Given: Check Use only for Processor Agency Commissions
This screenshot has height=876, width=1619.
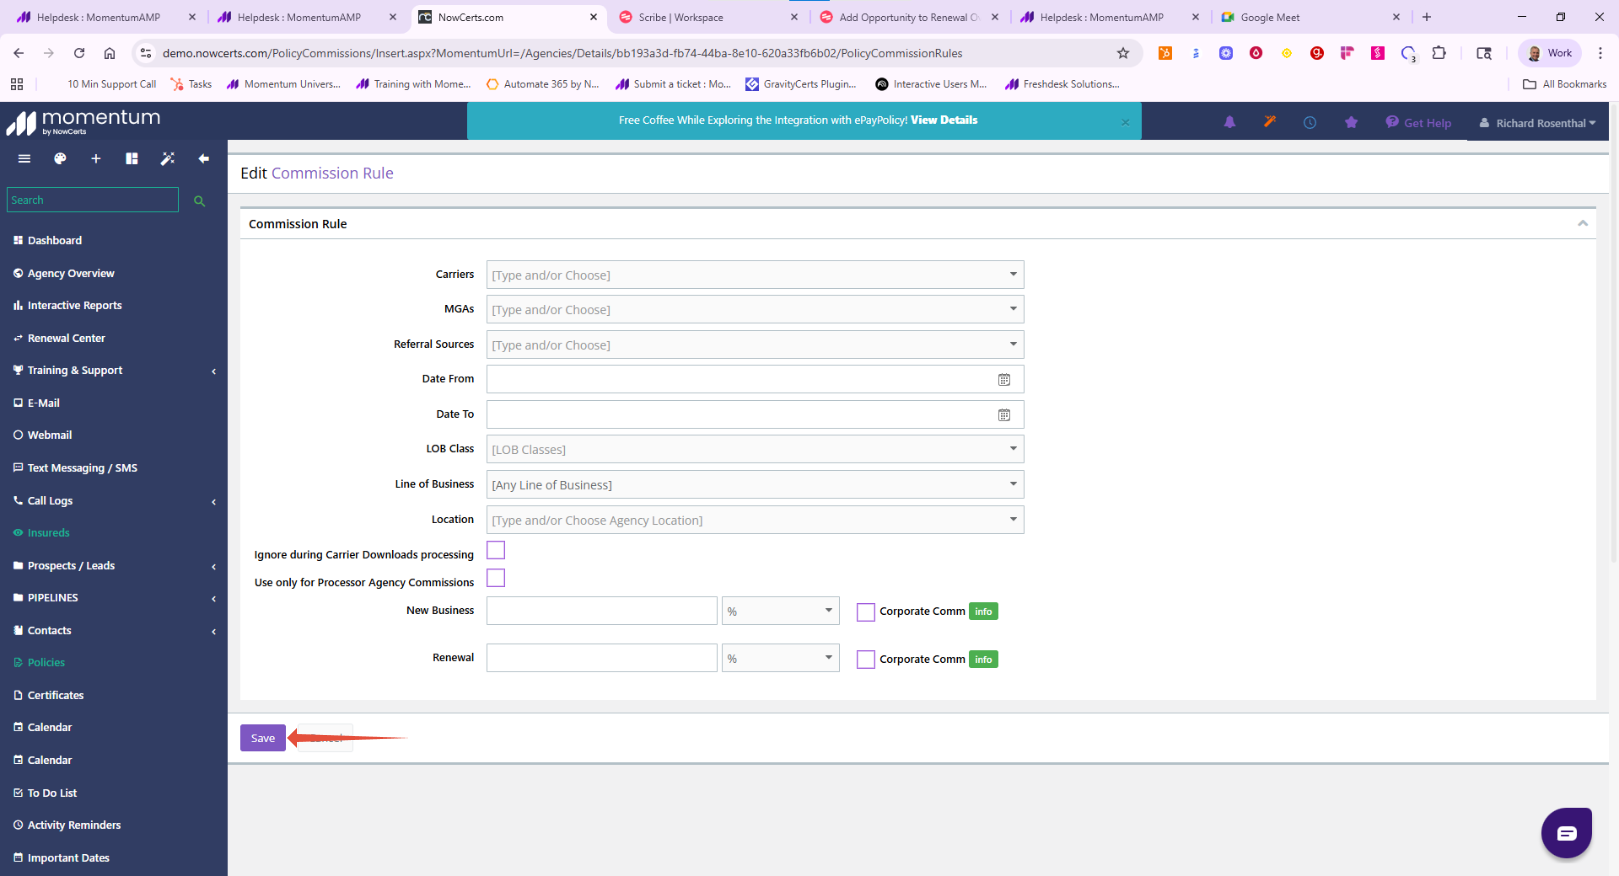Looking at the screenshot, I should pos(496,578).
